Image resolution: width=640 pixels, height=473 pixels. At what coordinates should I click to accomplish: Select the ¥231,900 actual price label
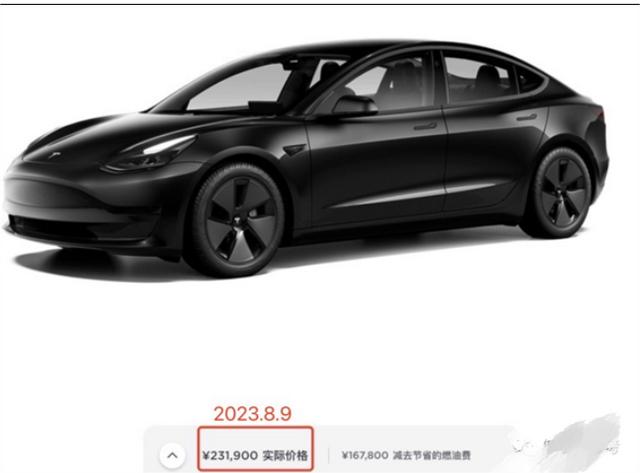click(255, 455)
